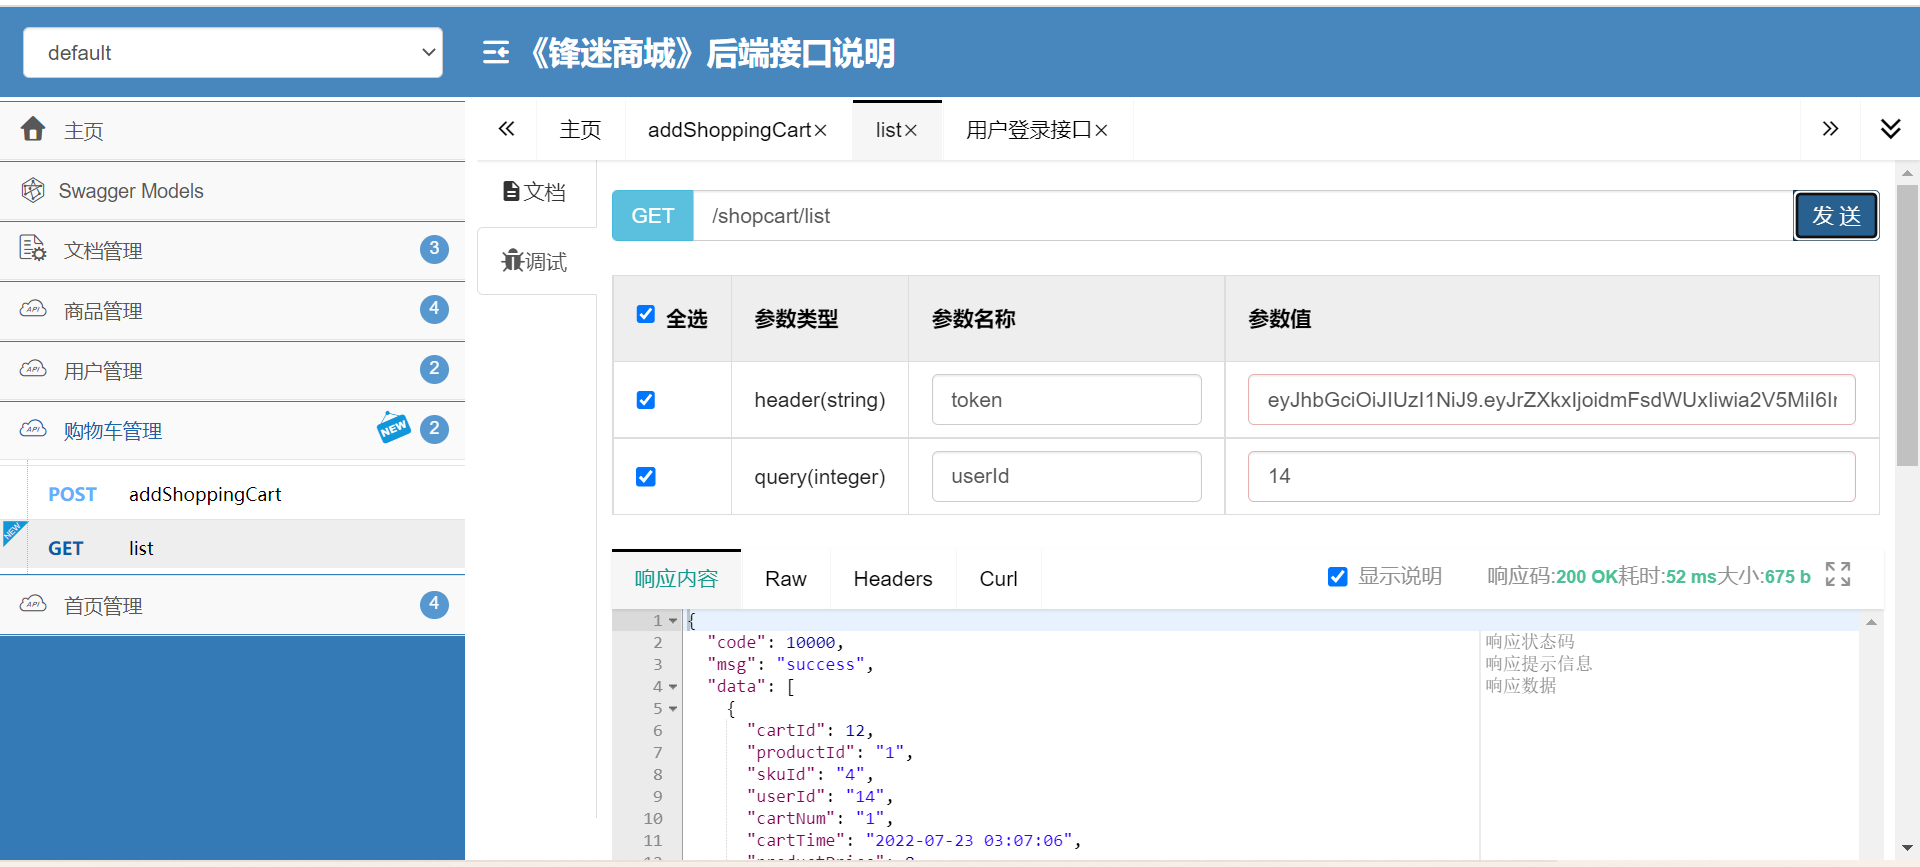Uncheck the token header parameter checkbox
Screen dimensions: 1920x867
point(646,400)
